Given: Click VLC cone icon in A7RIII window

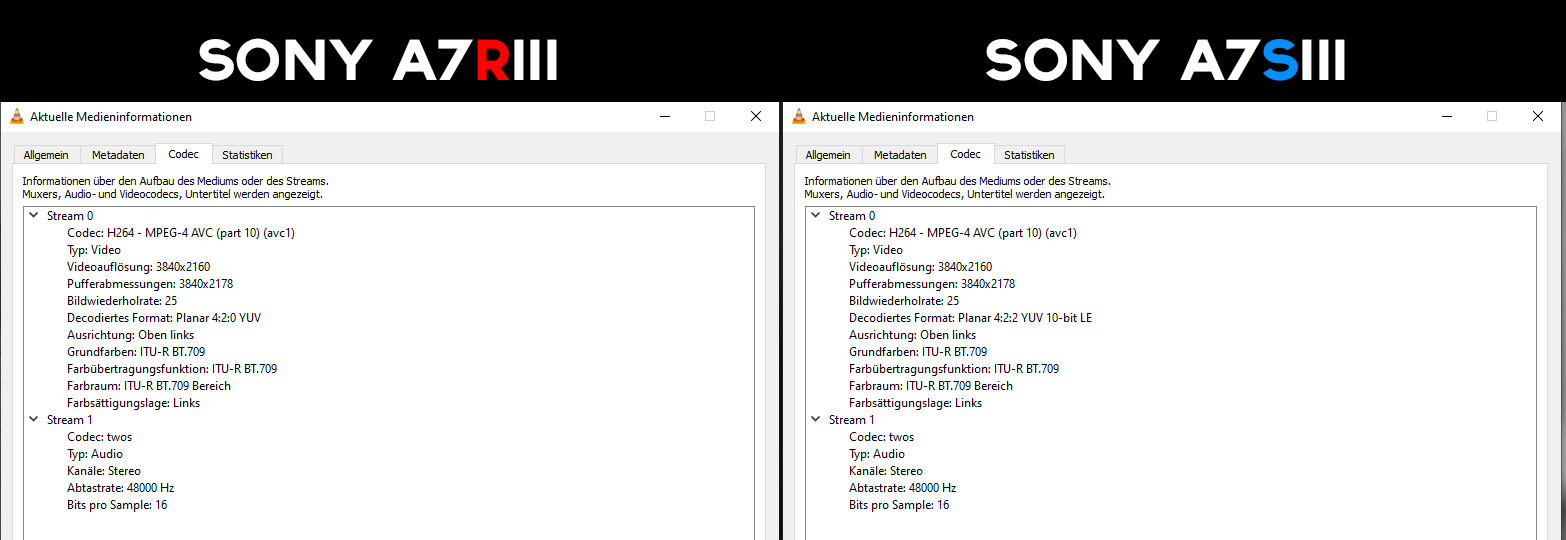Looking at the screenshot, I should point(16,117).
